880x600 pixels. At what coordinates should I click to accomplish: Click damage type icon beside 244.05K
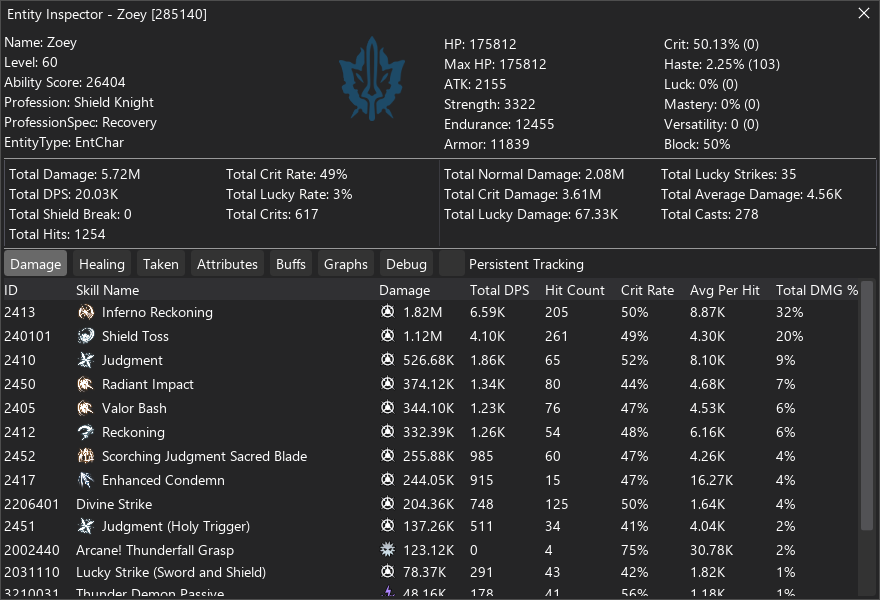tap(387, 480)
